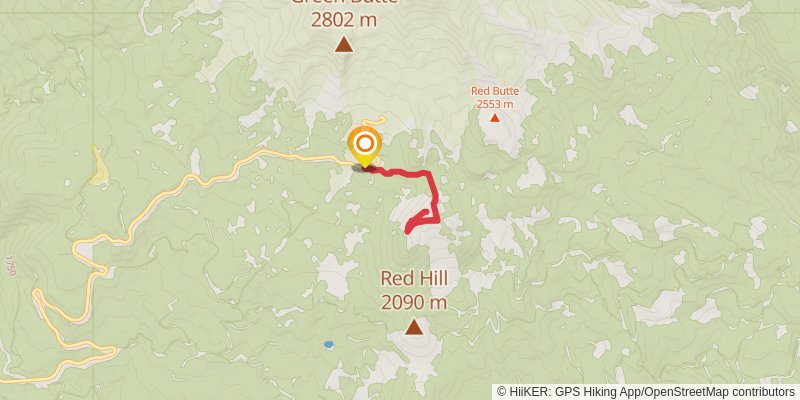
Task: Click the small blue lake on map
Action: (x=329, y=345)
